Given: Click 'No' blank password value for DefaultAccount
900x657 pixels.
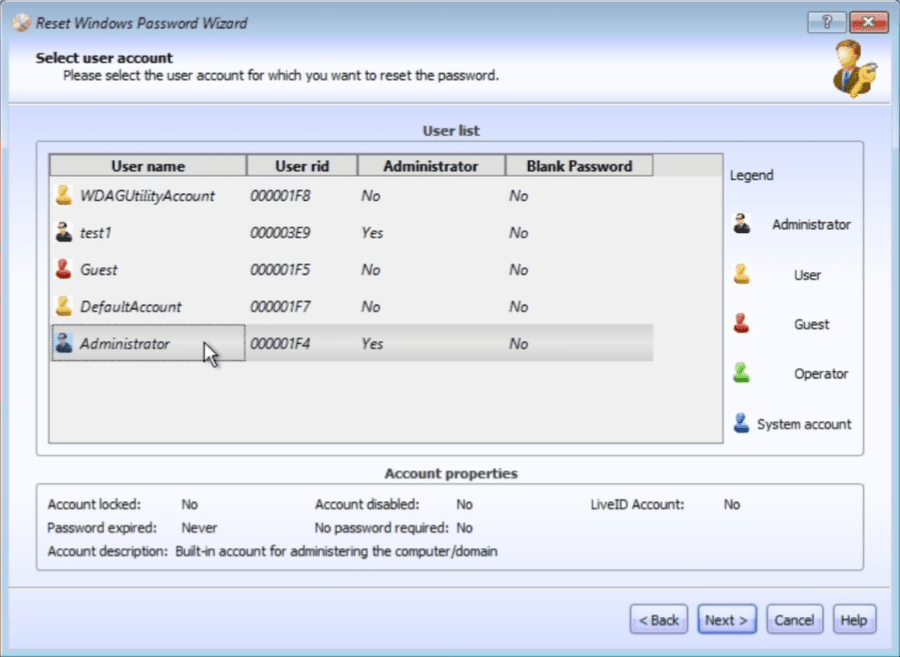Looking at the screenshot, I should pyautogui.click(x=518, y=307).
